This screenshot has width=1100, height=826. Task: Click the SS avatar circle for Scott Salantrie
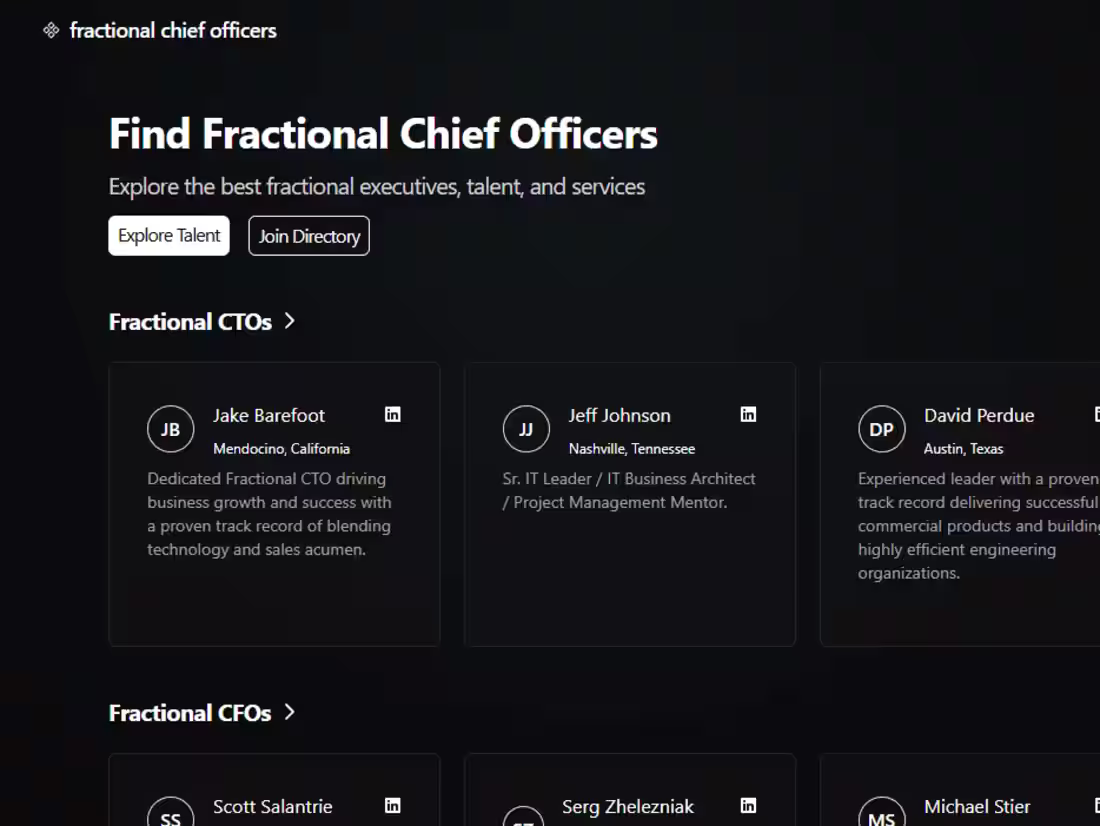click(171, 815)
